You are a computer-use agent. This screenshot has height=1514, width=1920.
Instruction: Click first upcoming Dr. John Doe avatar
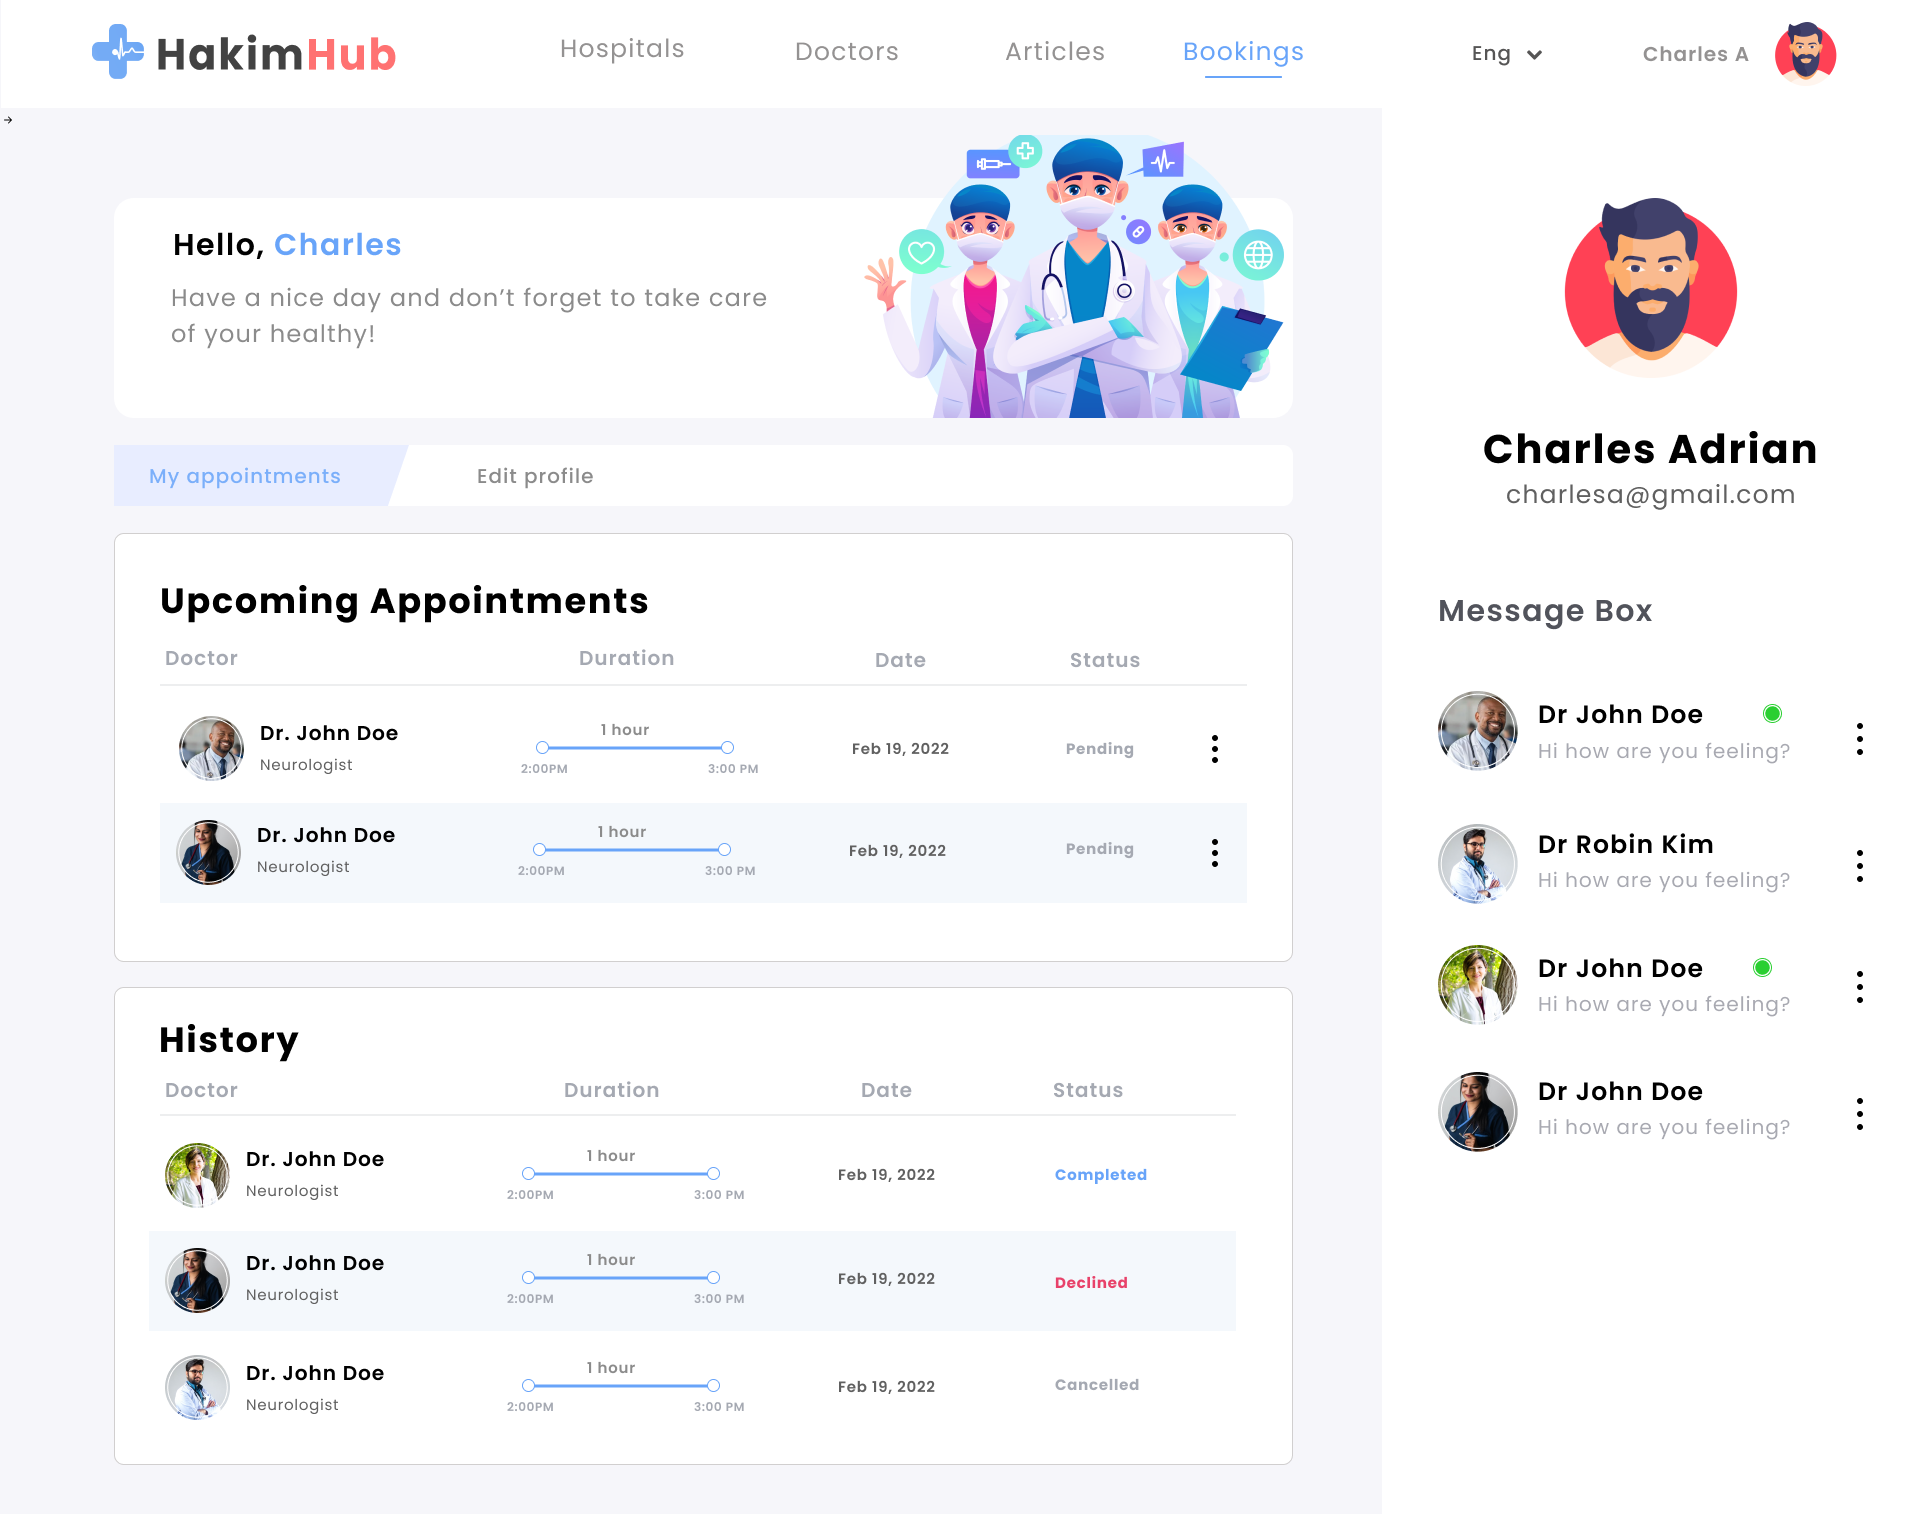[x=211, y=748]
